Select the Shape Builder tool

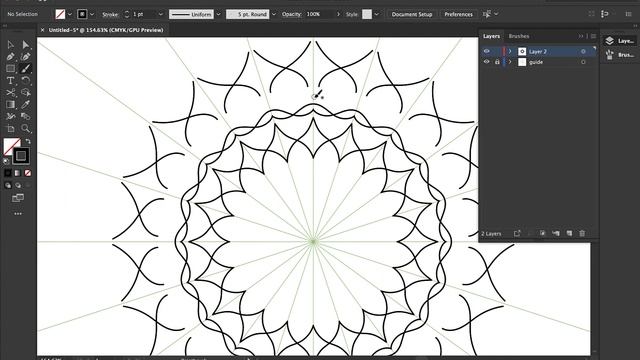coord(26,93)
